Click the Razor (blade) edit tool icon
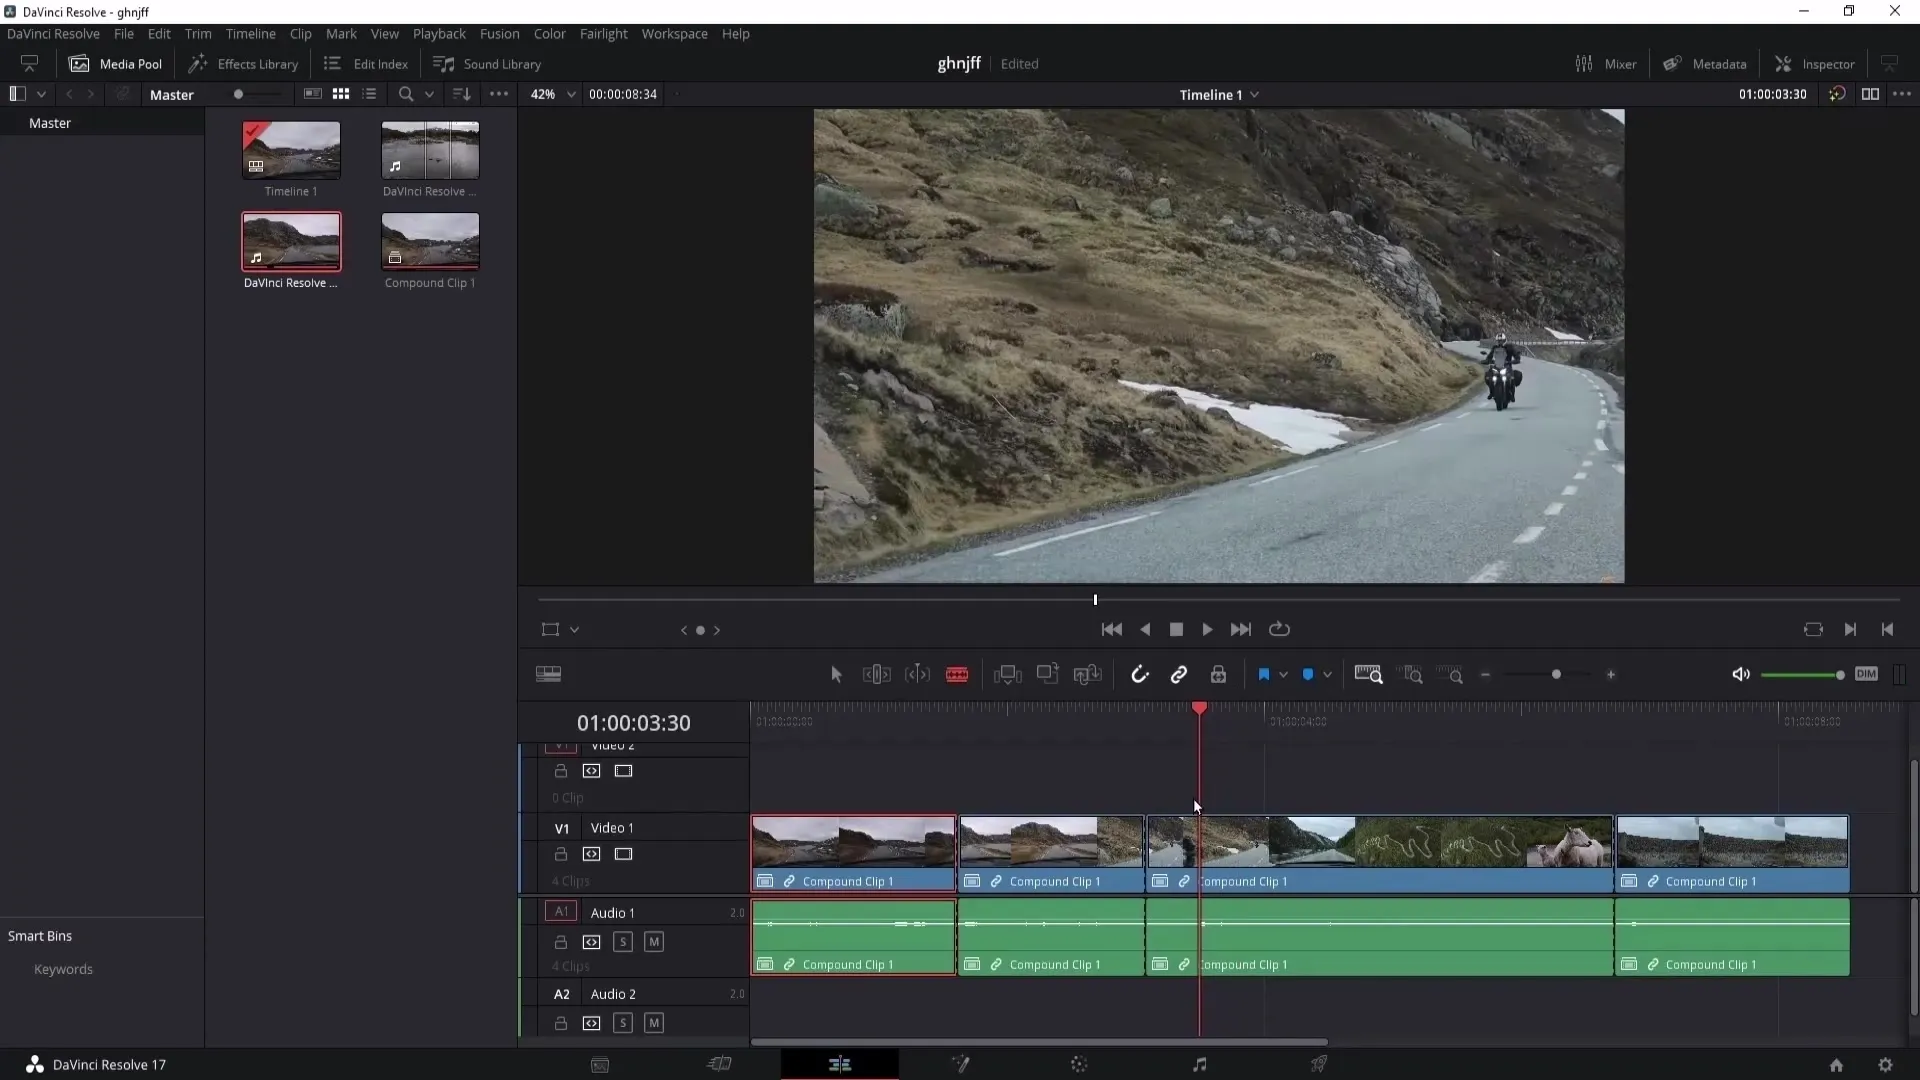 pyautogui.click(x=957, y=674)
